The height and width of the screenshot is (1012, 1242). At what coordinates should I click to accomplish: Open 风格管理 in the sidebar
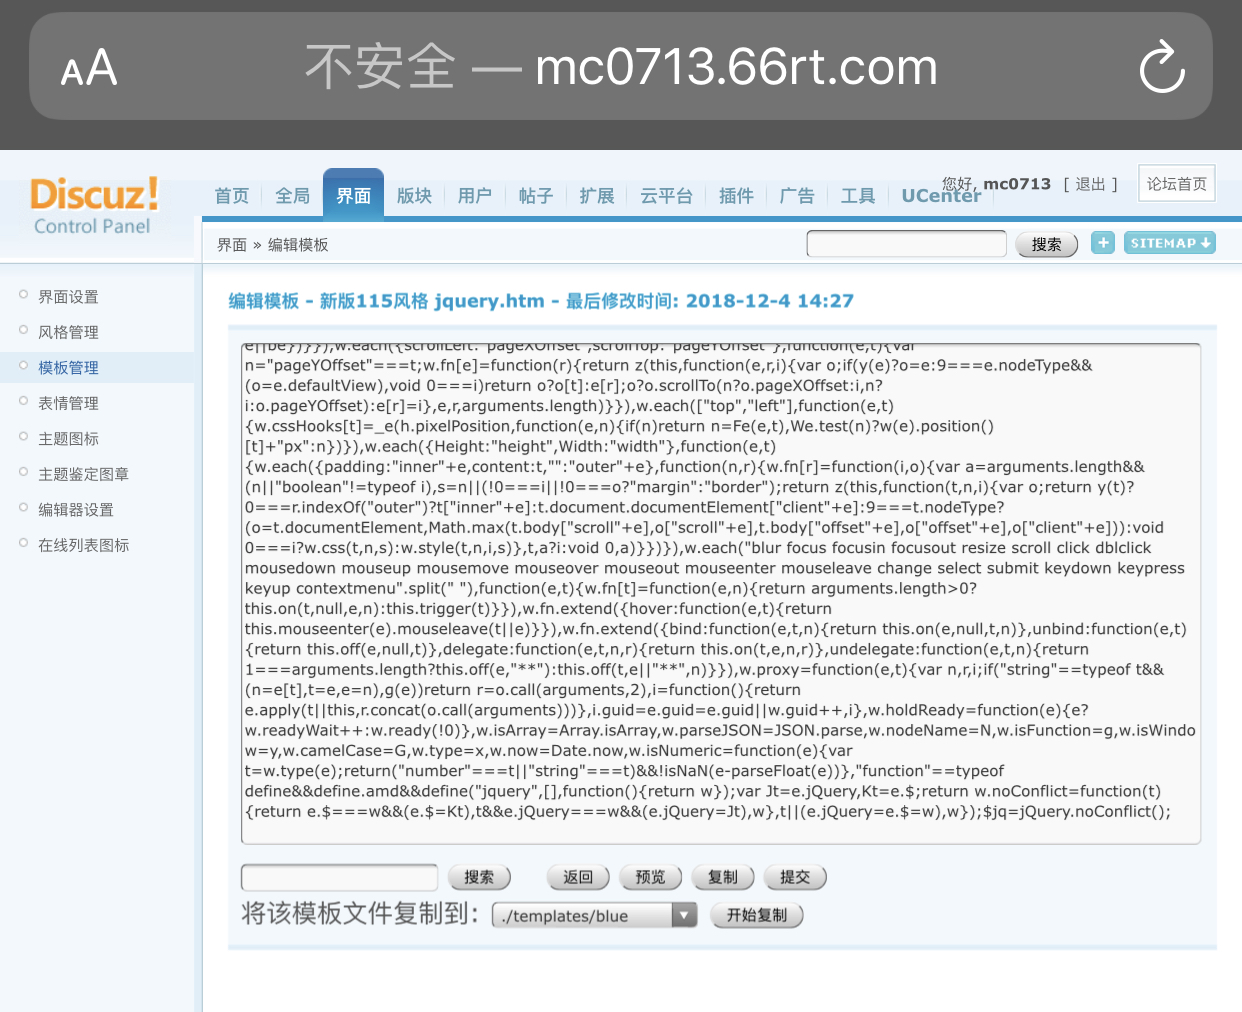(68, 332)
